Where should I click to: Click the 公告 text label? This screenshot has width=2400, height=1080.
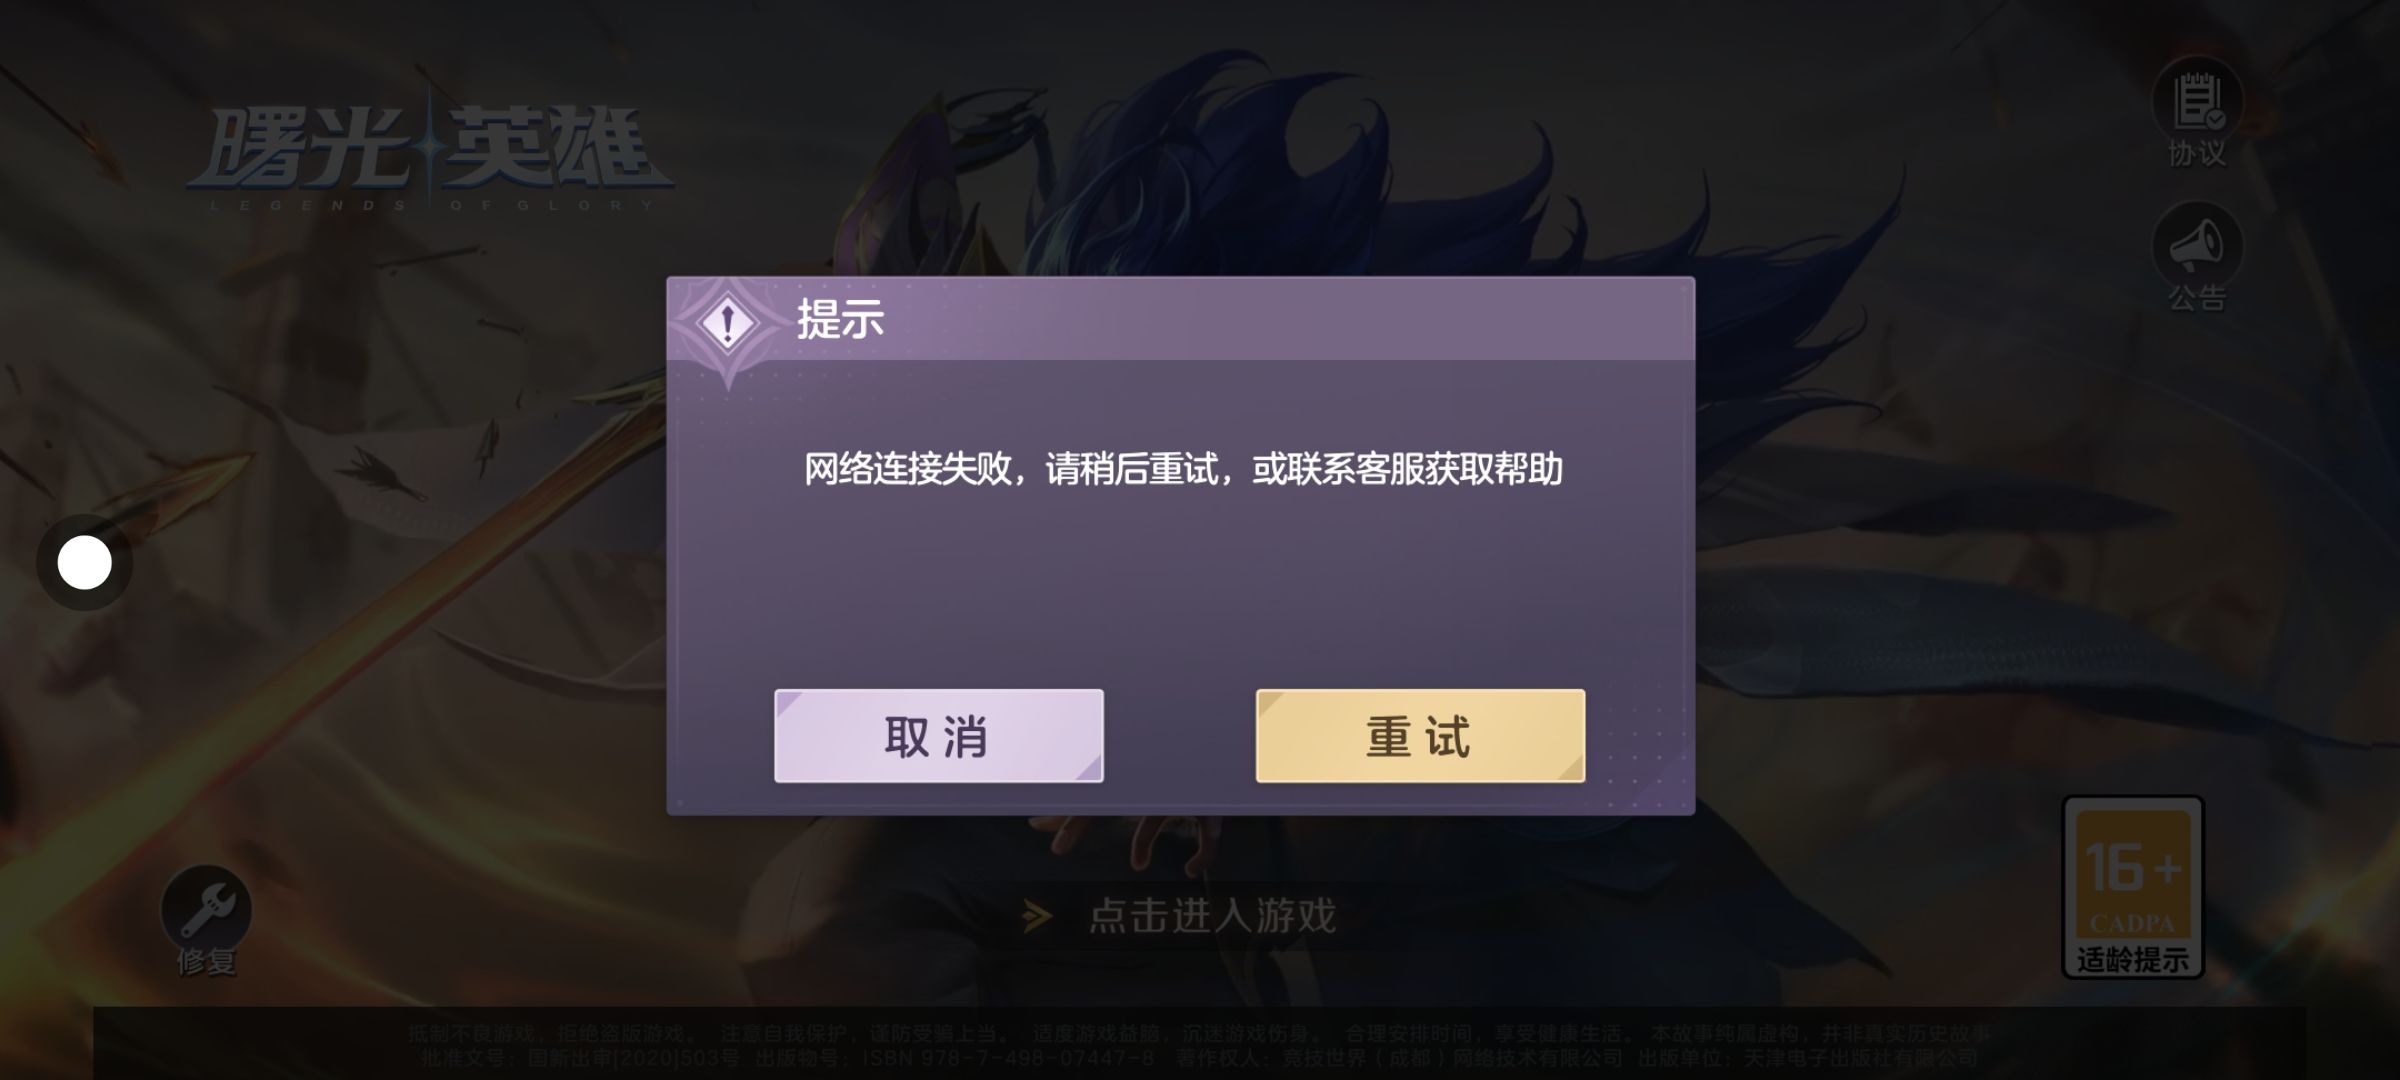coord(2197,297)
